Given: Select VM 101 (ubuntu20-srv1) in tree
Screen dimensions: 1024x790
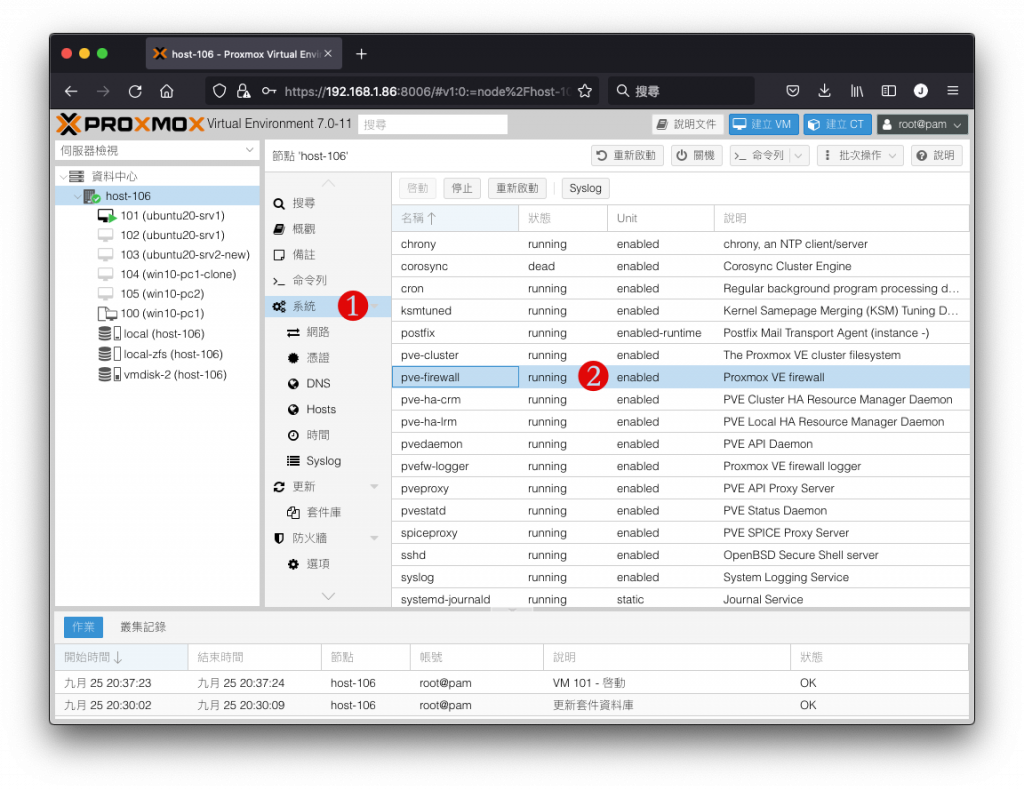Looking at the screenshot, I should pos(172,215).
